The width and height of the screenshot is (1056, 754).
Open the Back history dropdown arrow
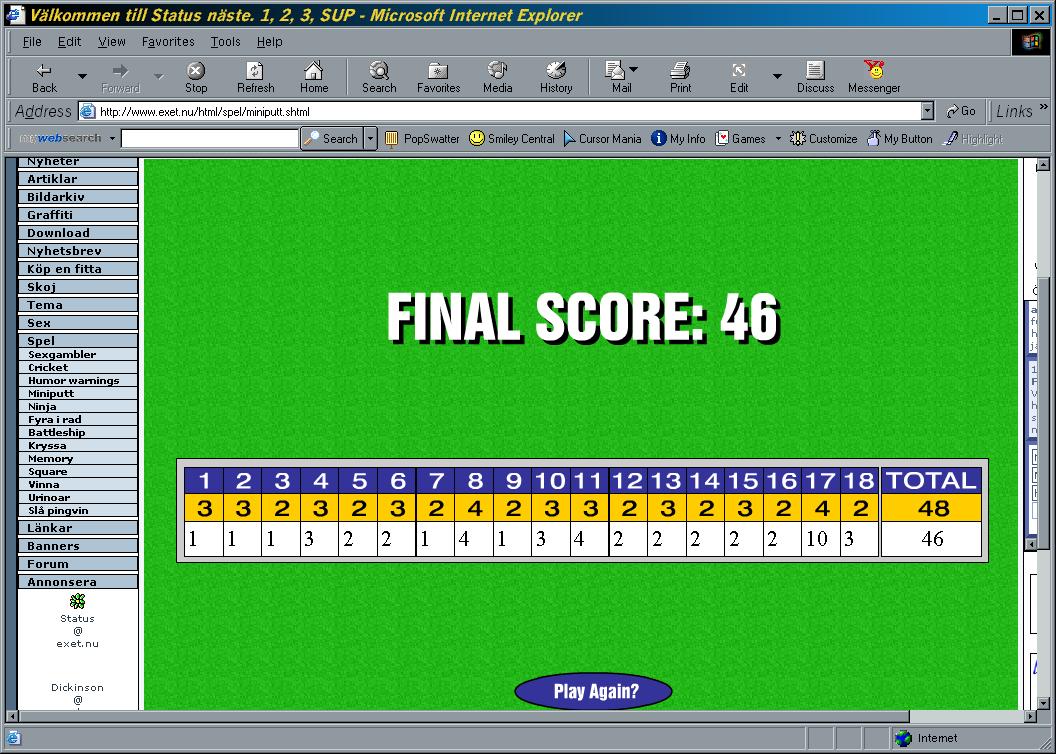pyautogui.click(x=82, y=76)
